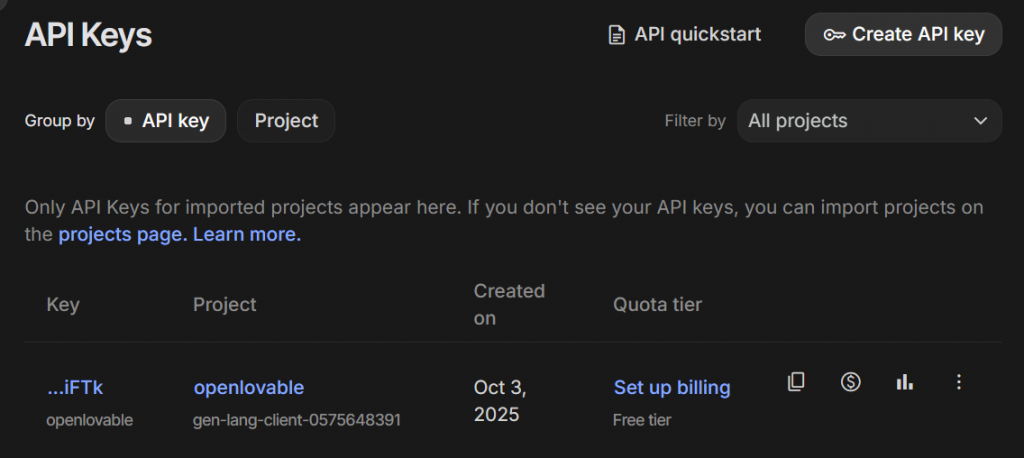Click the document icon beside API quickstart

617,35
